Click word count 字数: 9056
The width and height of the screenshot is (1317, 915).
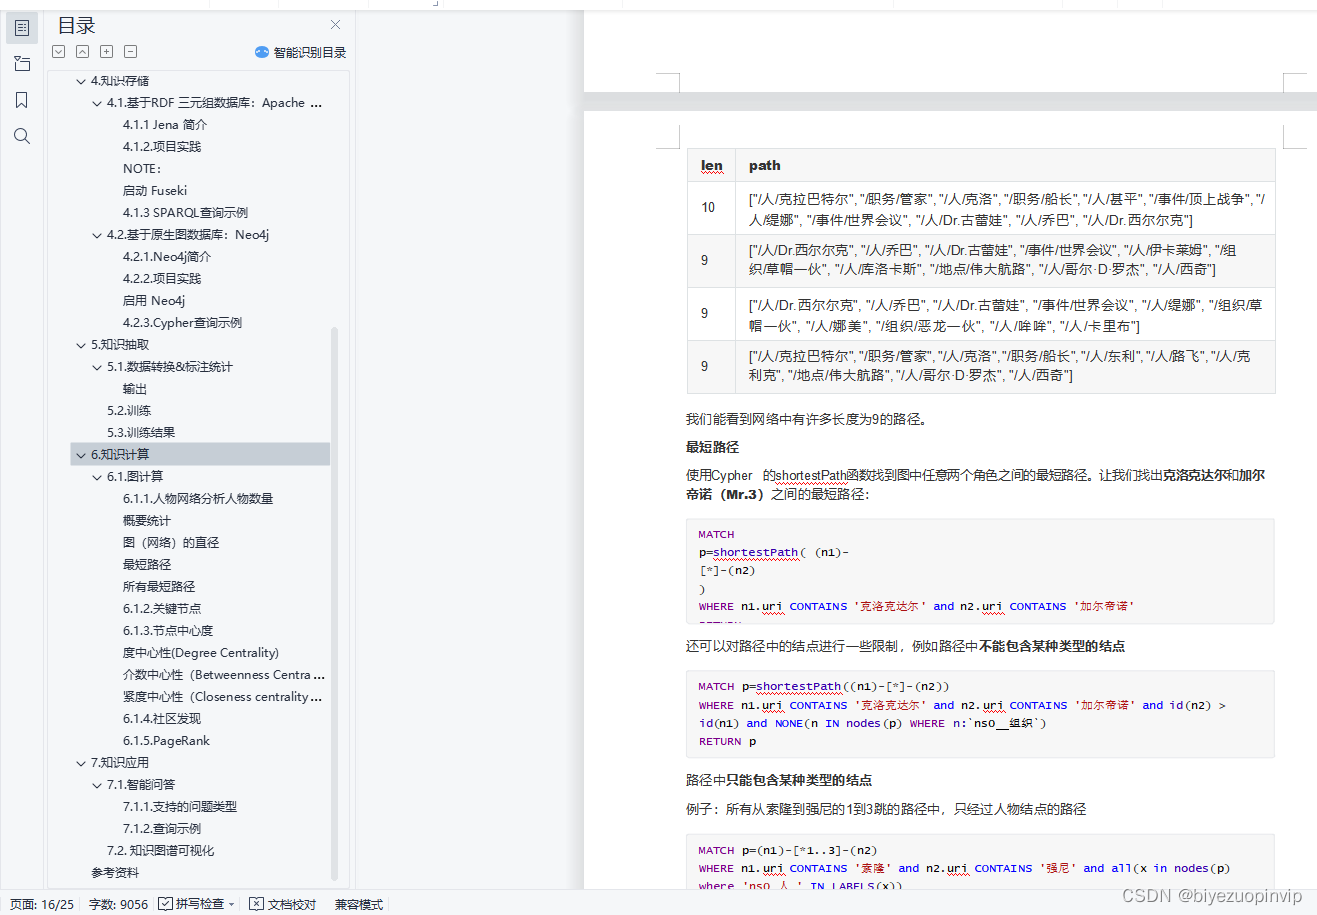[118, 904]
